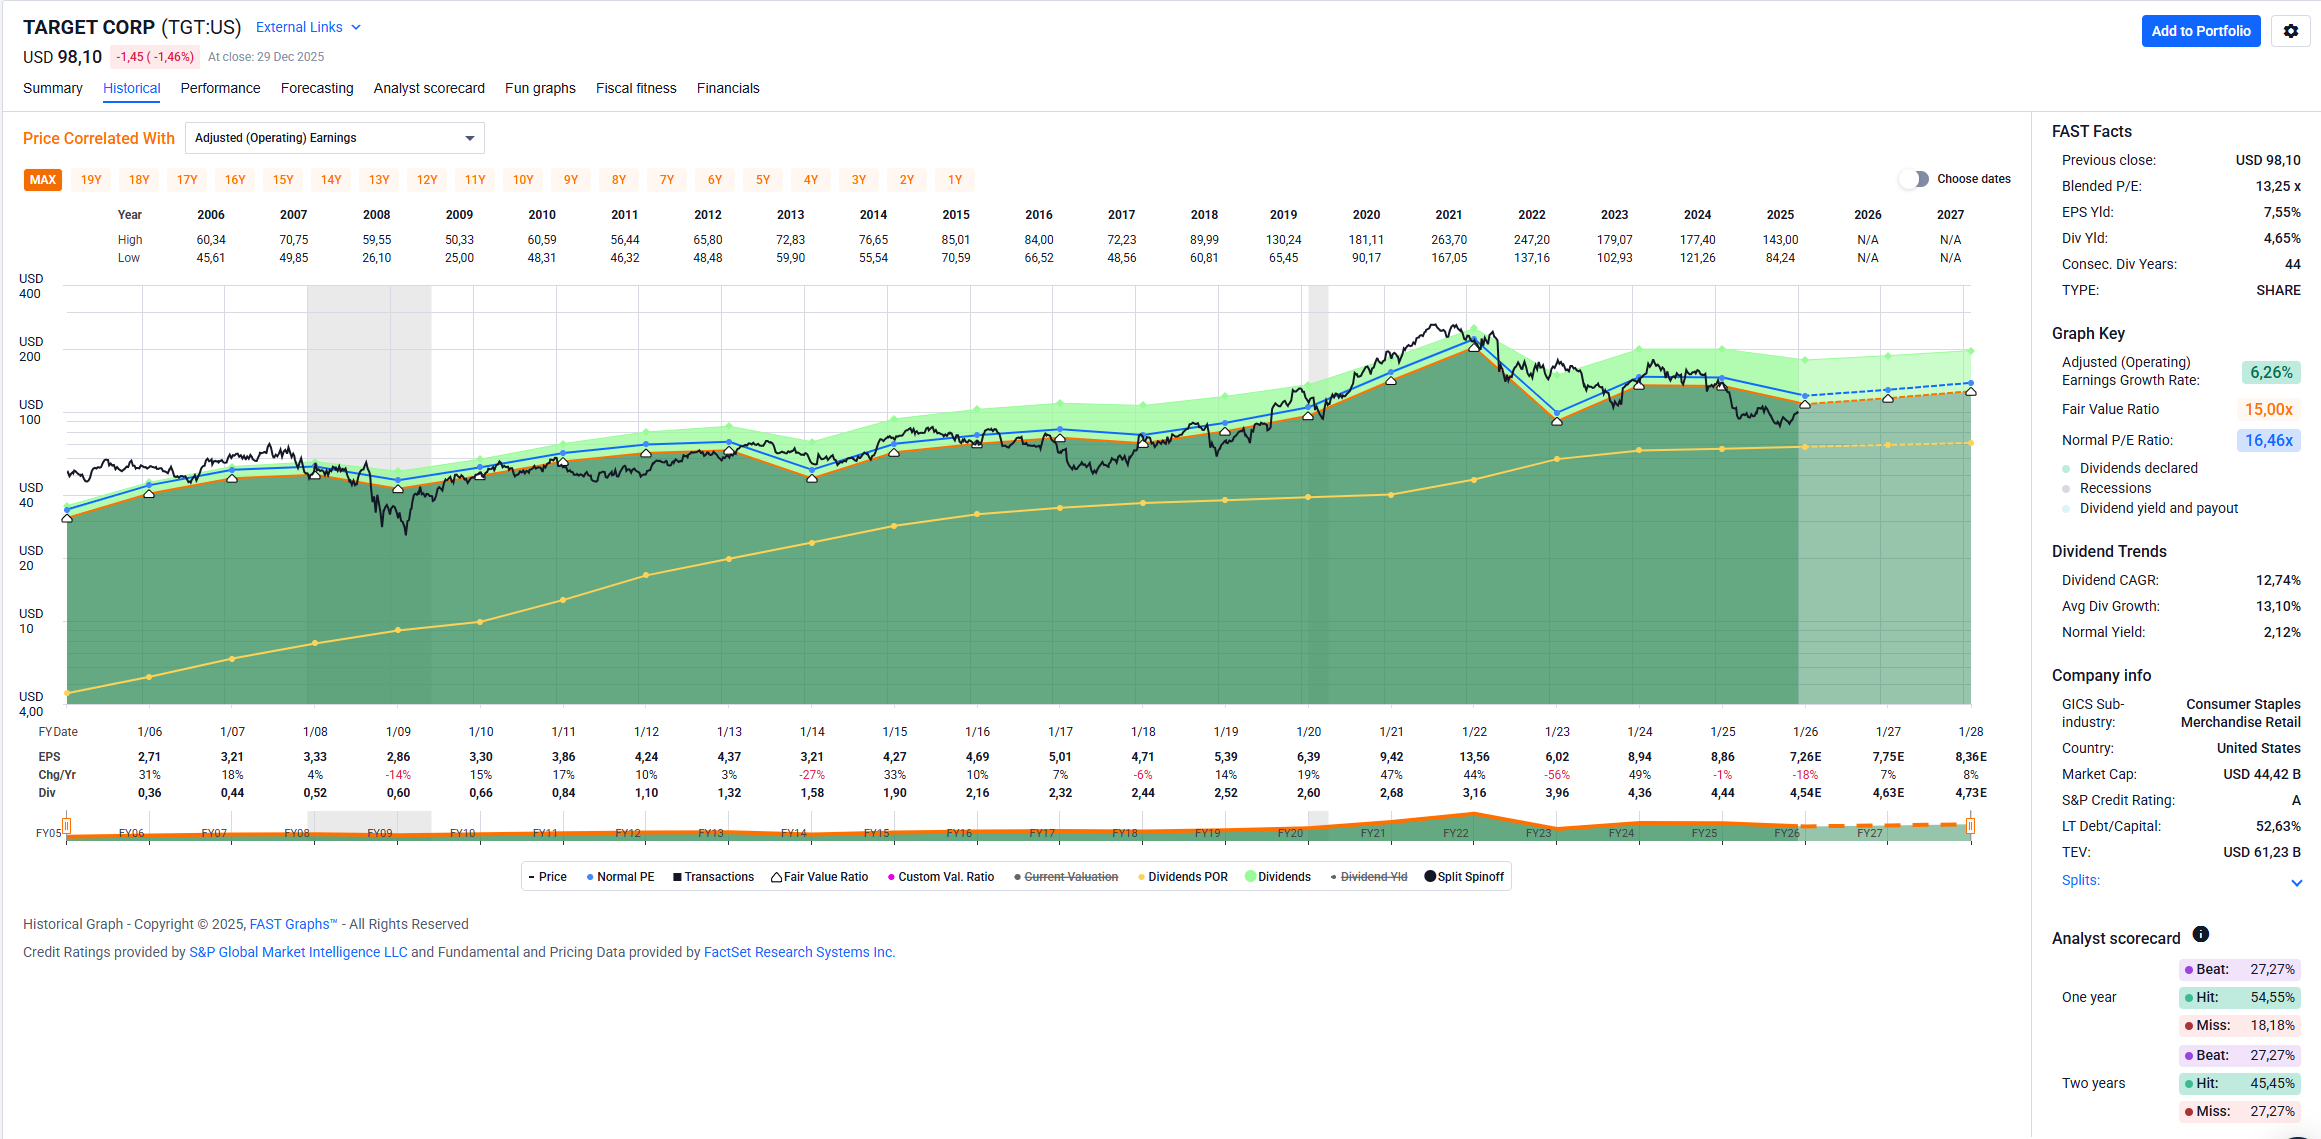Toggle the Price legend marker
The image size is (2321, 1139).
coord(532,877)
